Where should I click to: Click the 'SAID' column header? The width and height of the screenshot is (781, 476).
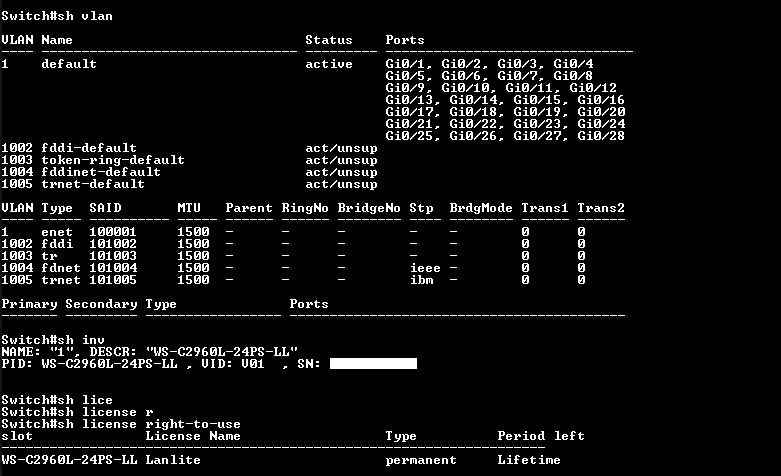pos(105,208)
